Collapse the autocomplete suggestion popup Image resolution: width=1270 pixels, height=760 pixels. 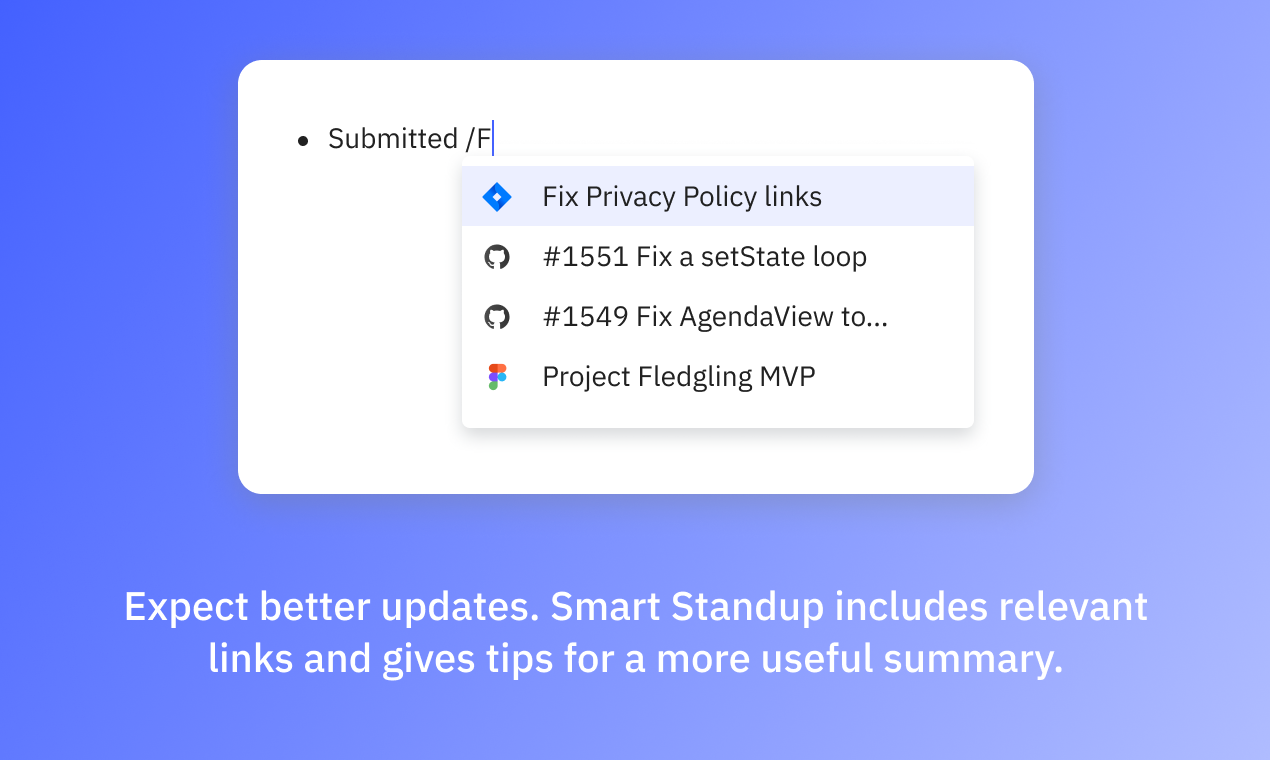pos(717,294)
